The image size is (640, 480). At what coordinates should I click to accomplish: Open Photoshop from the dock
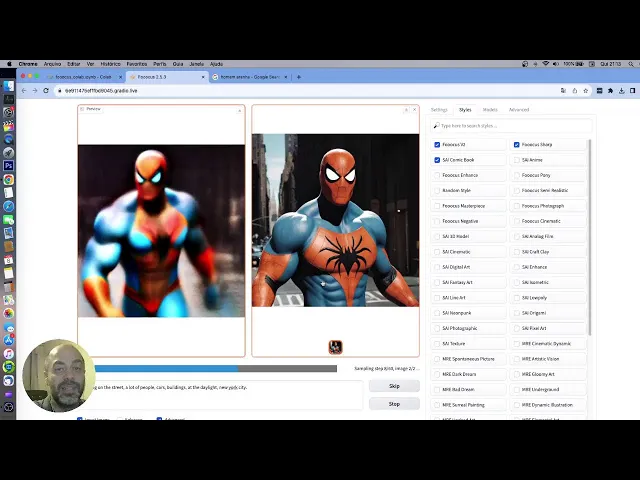point(9,166)
